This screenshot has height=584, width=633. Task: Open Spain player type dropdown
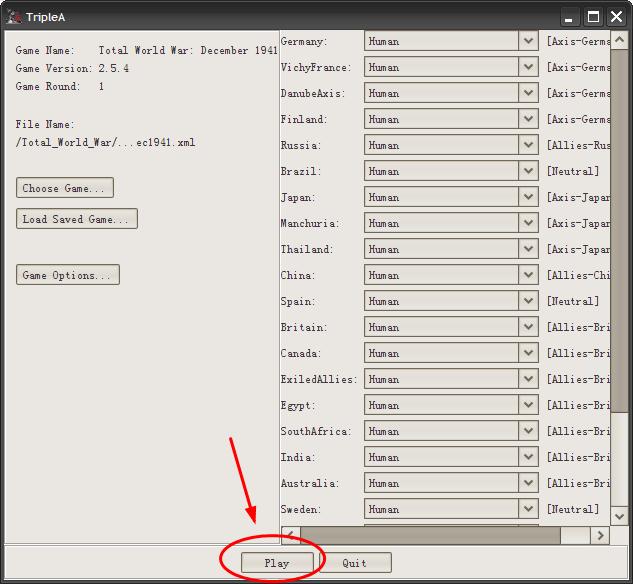(x=451, y=301)
